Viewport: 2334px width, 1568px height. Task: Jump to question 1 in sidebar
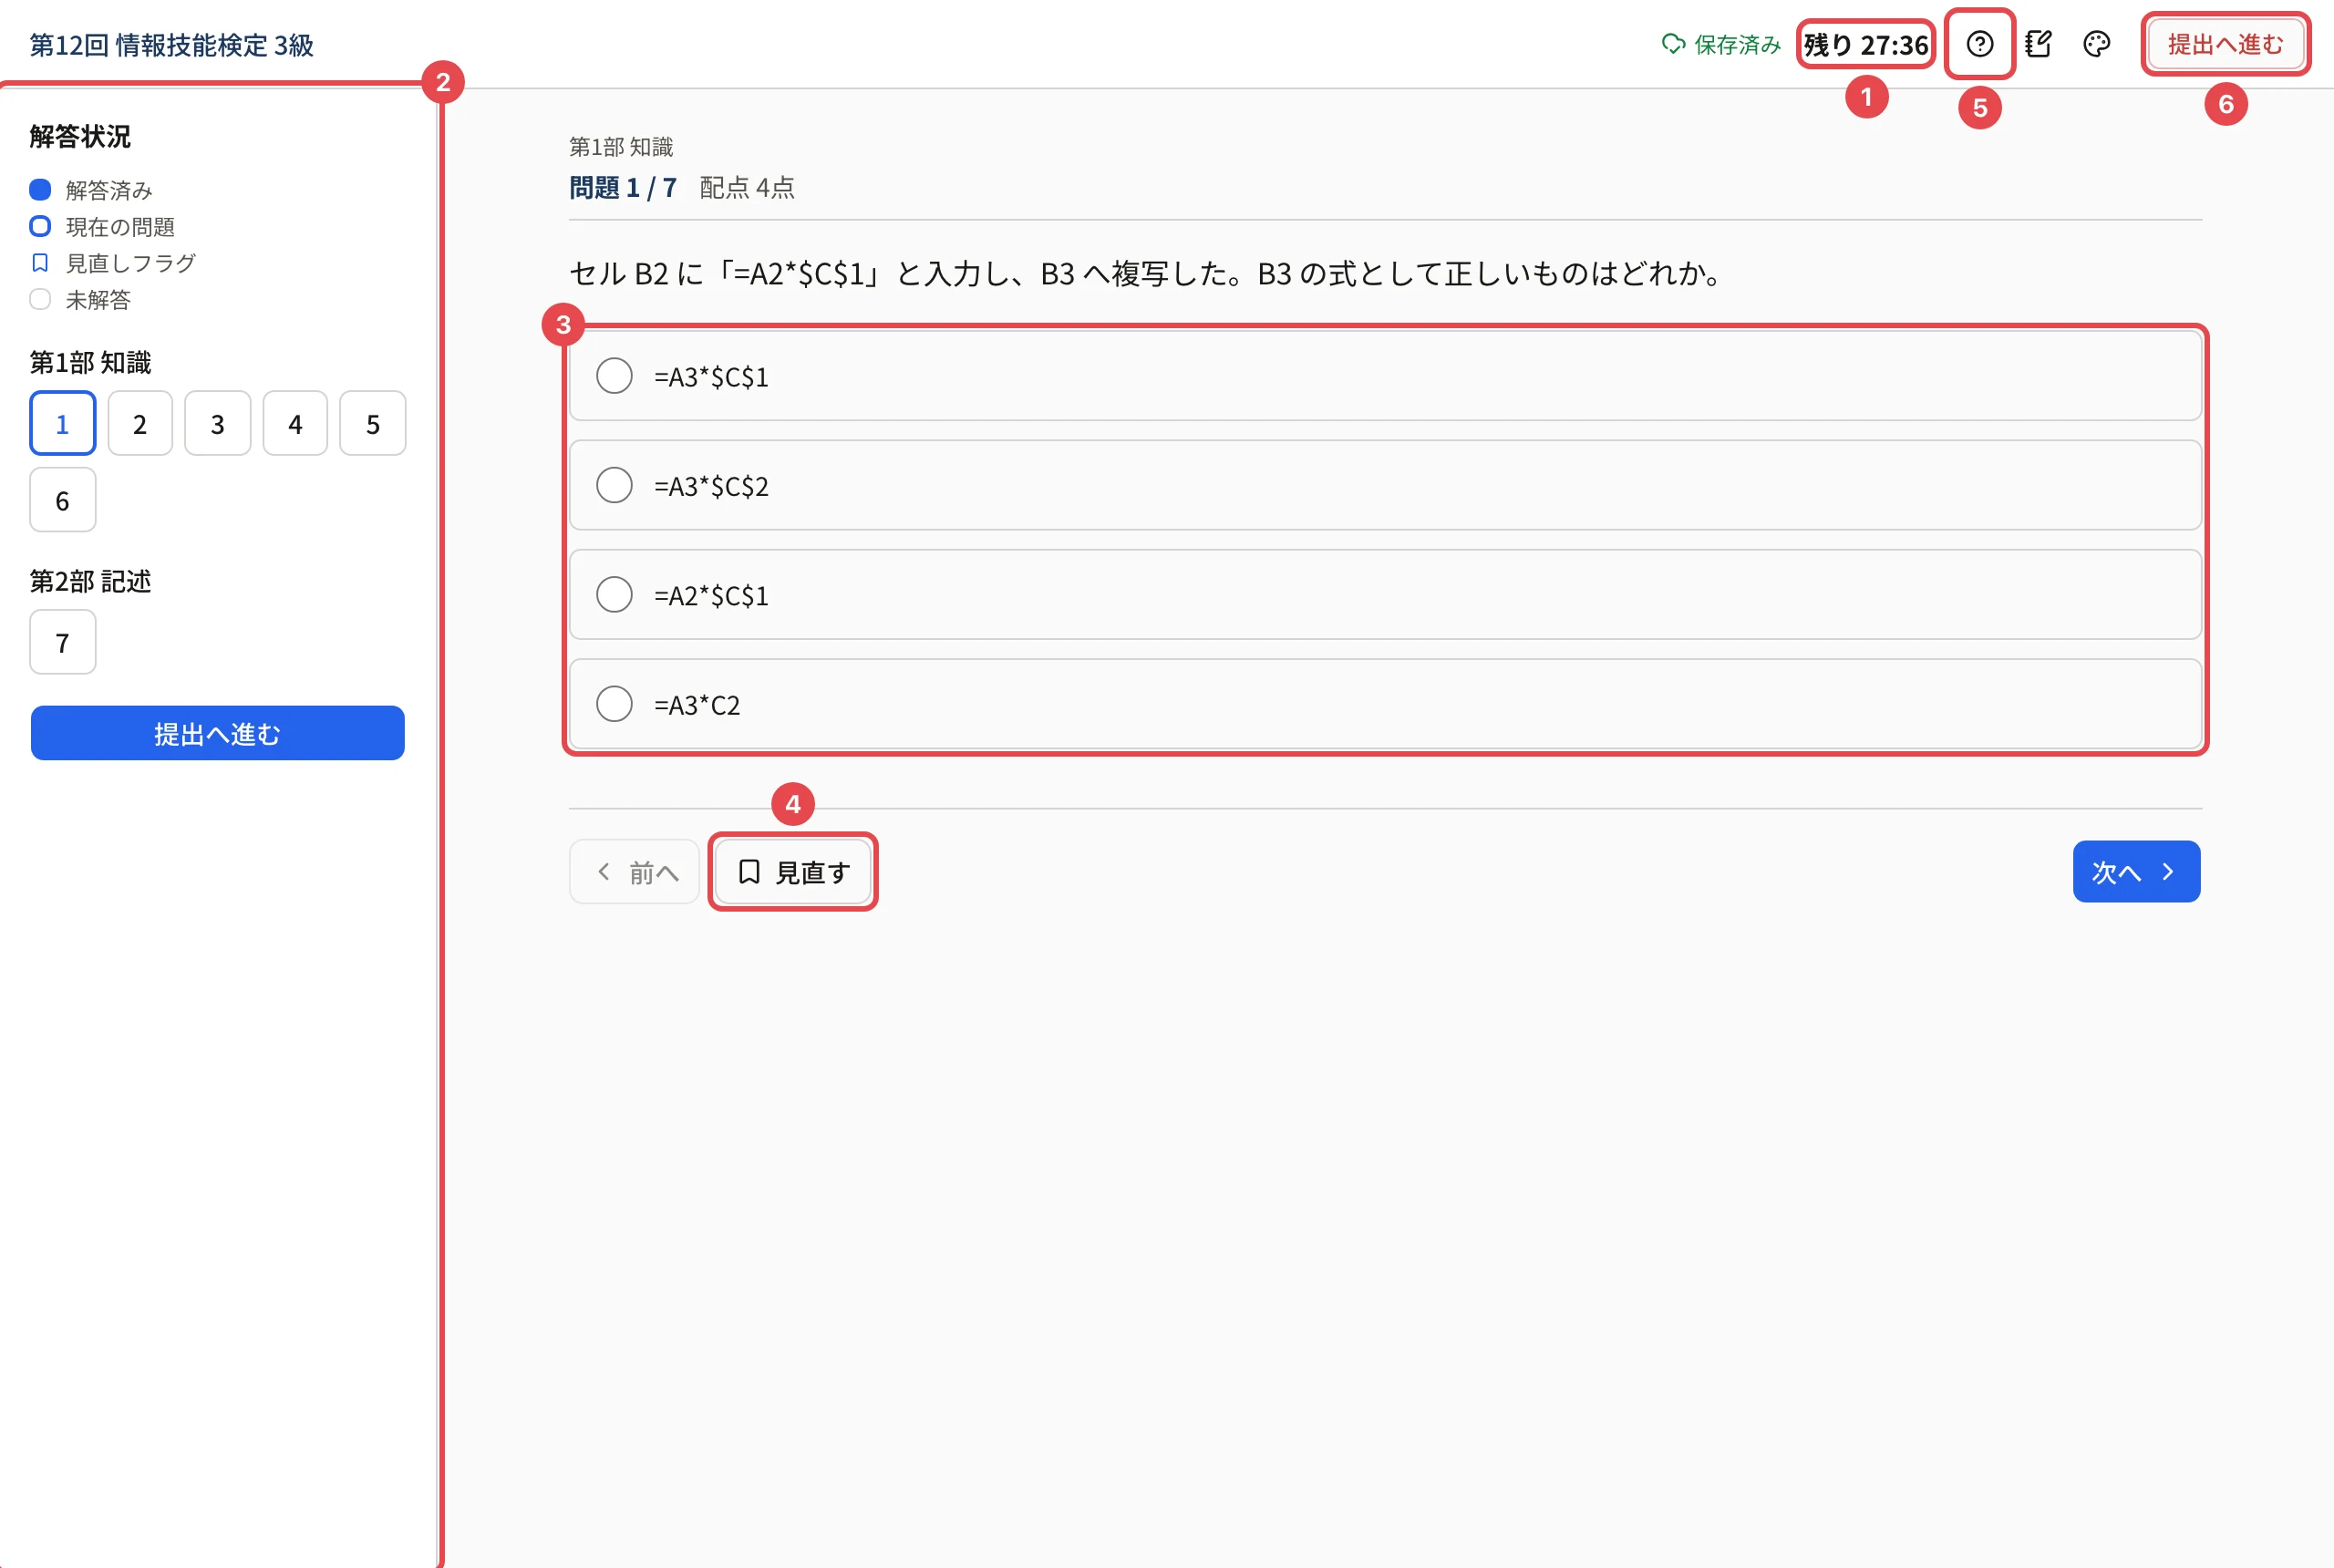63,423
